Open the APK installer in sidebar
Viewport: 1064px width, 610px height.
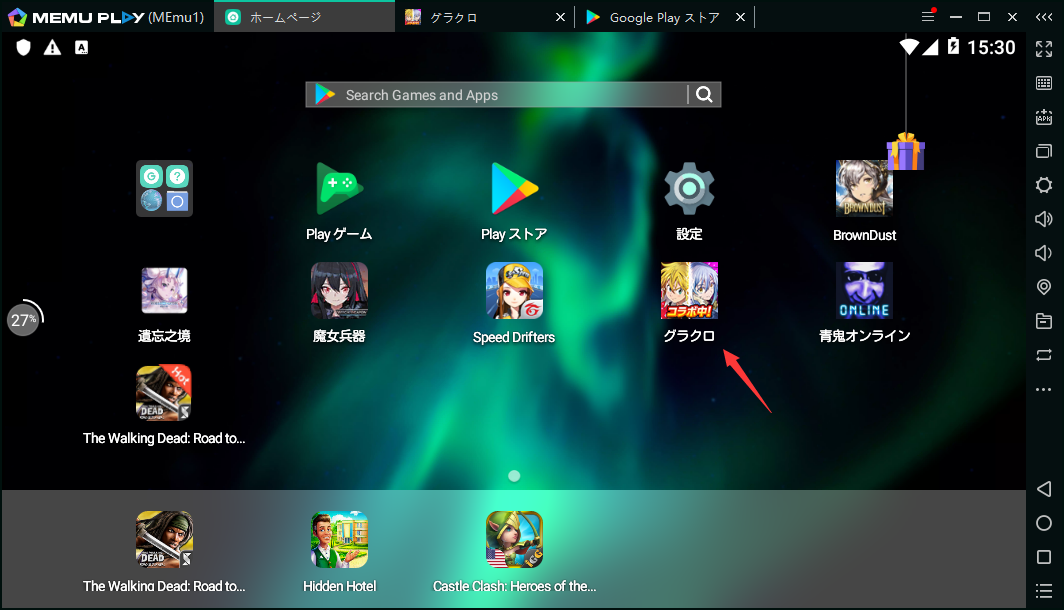tap(1044, 117)
